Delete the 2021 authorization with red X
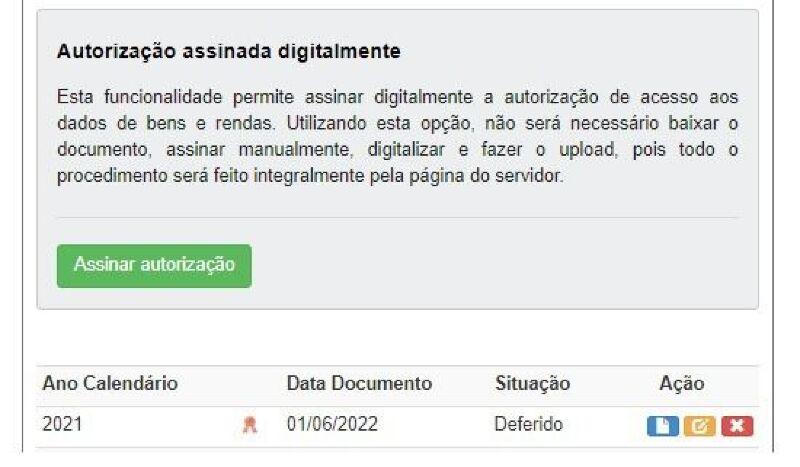The width and height of the screenshot is (800, 467). [x=737, y=426]
